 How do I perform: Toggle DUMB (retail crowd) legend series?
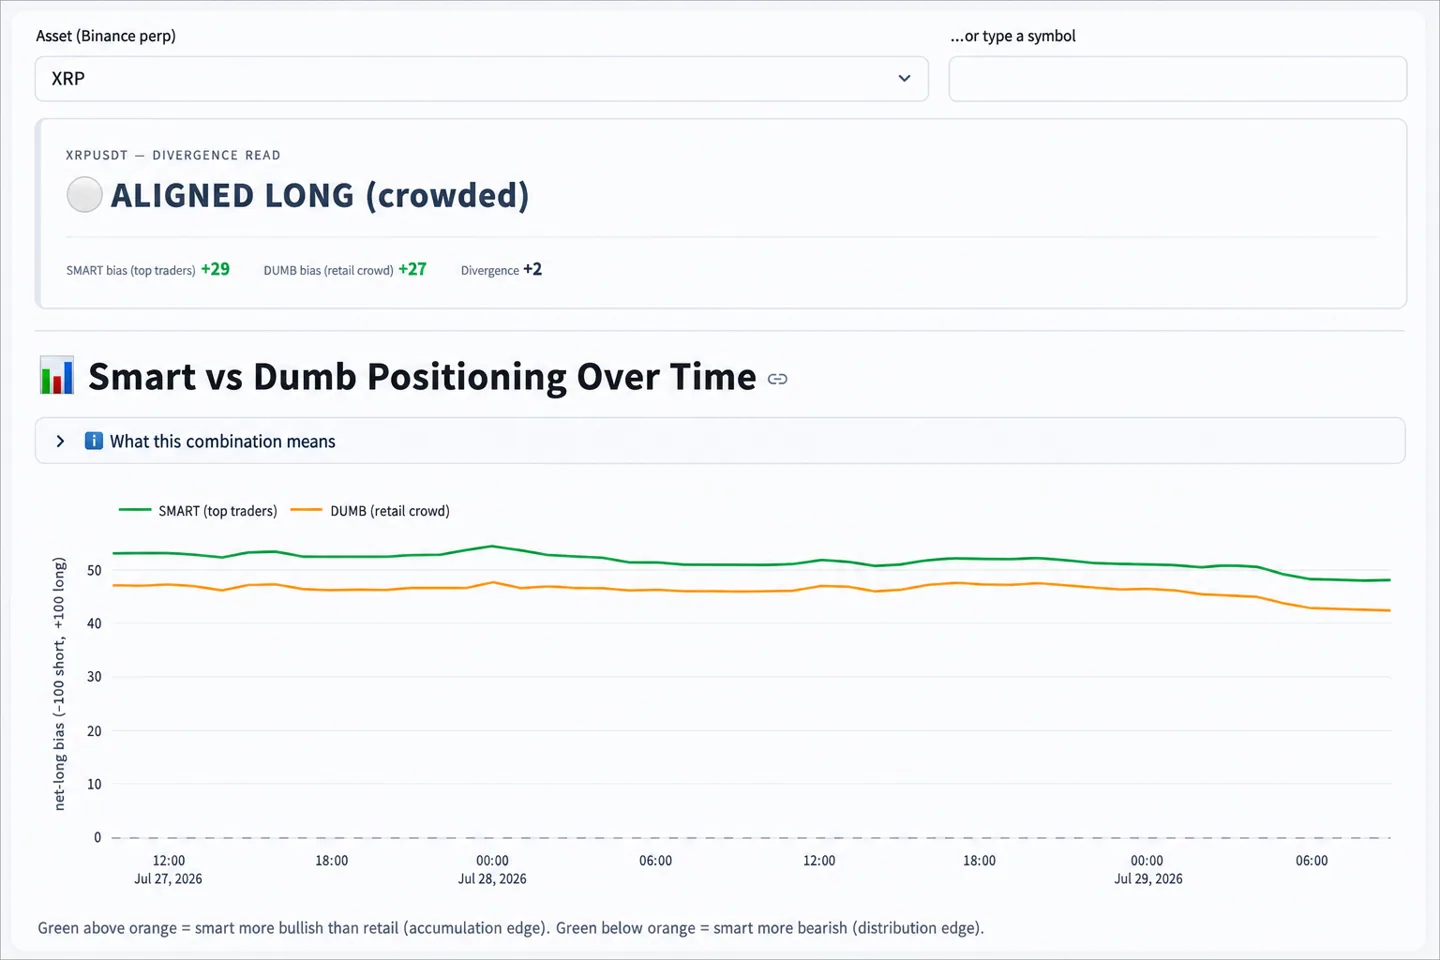pos(370,511)
